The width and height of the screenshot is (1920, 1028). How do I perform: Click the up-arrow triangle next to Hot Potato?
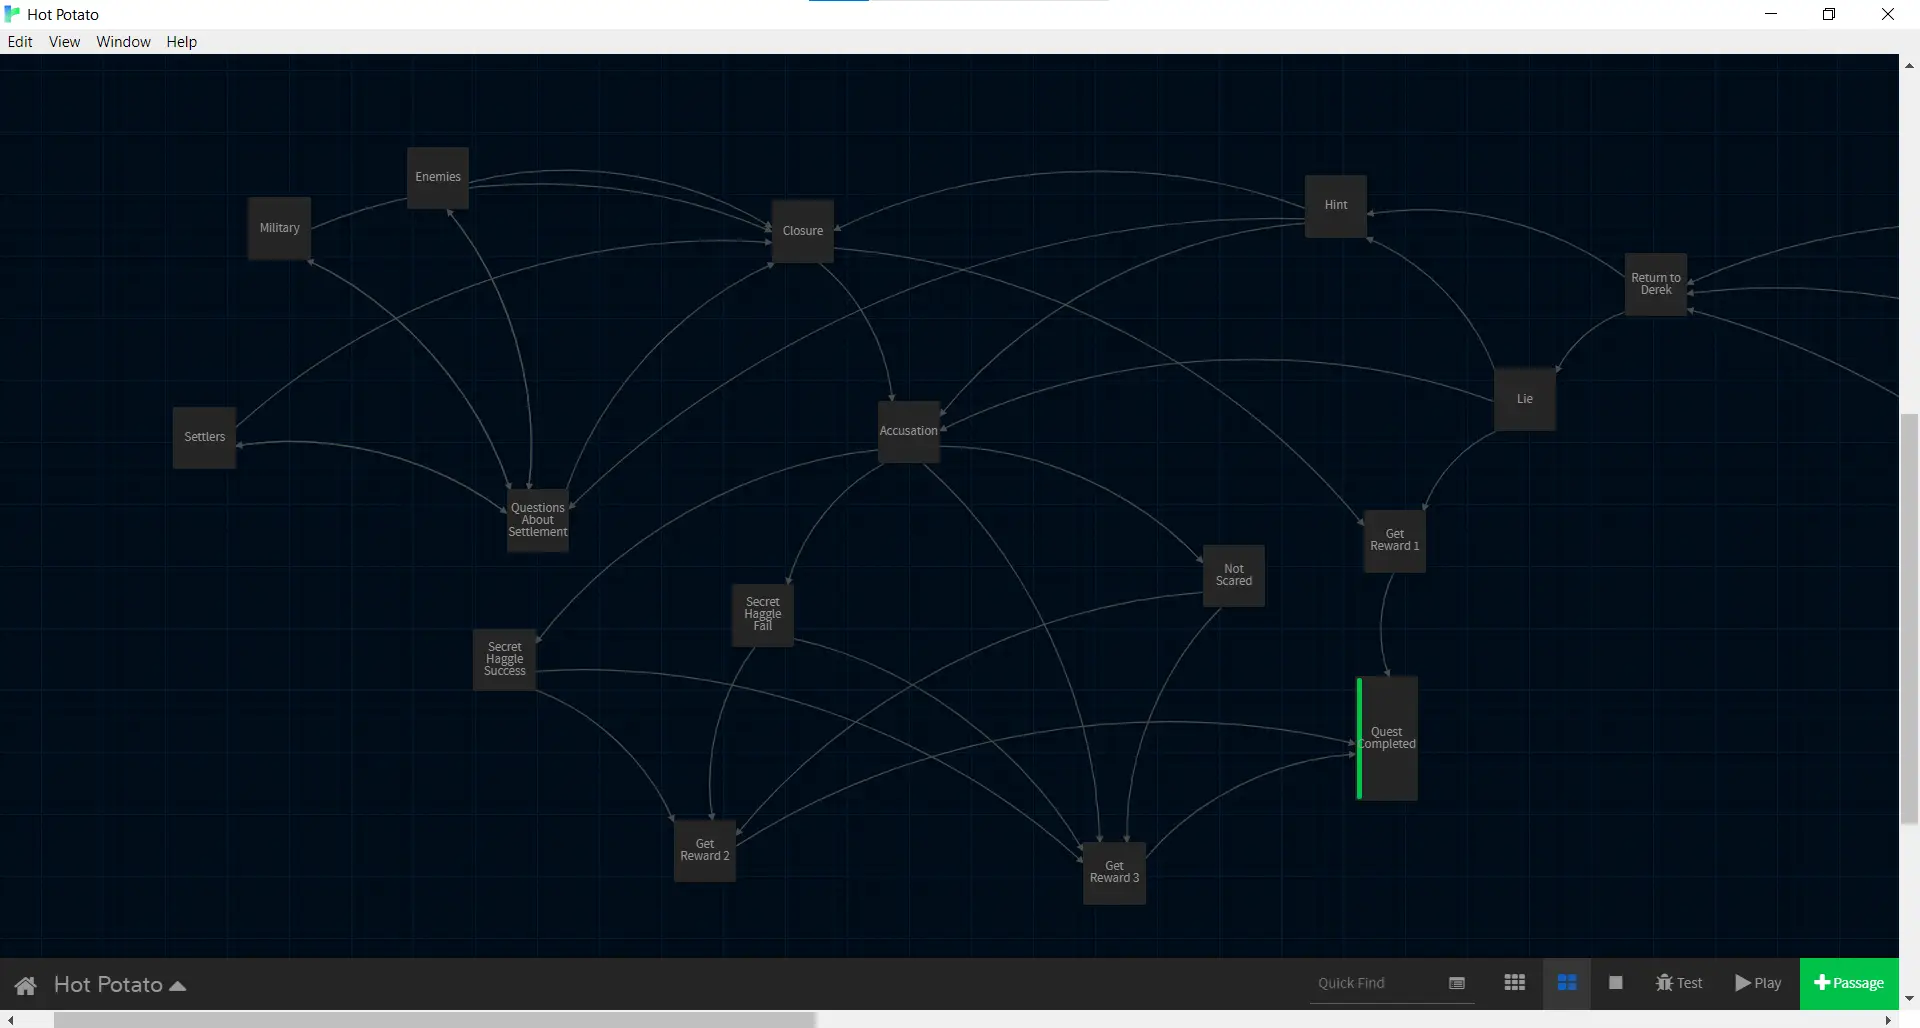(178, 985)
